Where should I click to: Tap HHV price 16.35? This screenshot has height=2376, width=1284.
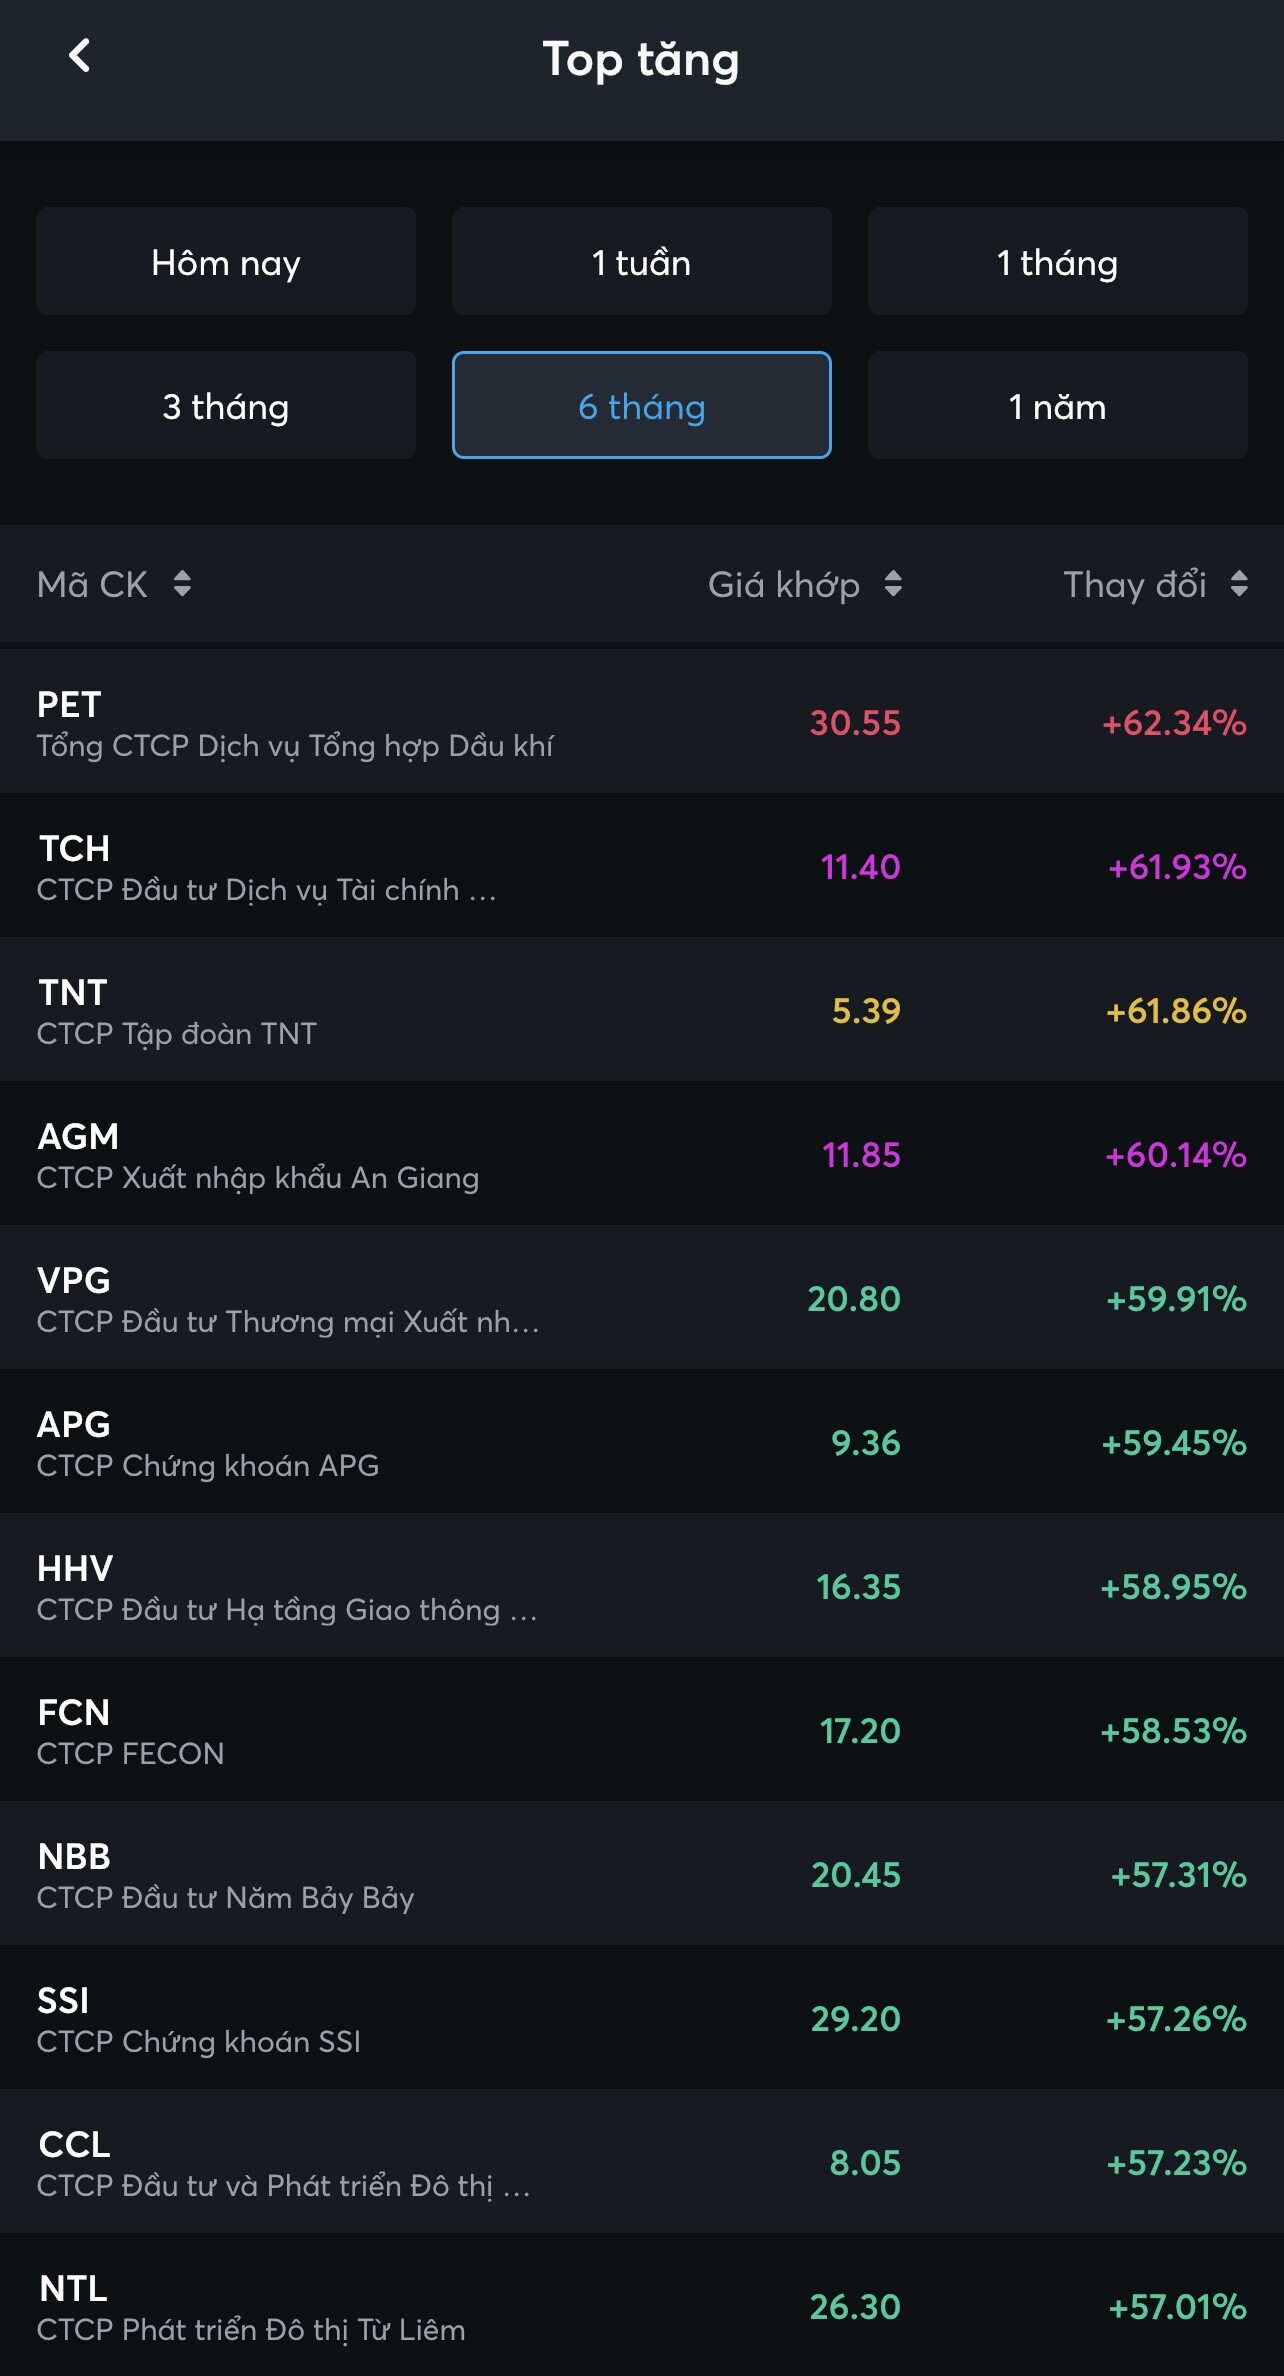click(x=858, y=1587)
